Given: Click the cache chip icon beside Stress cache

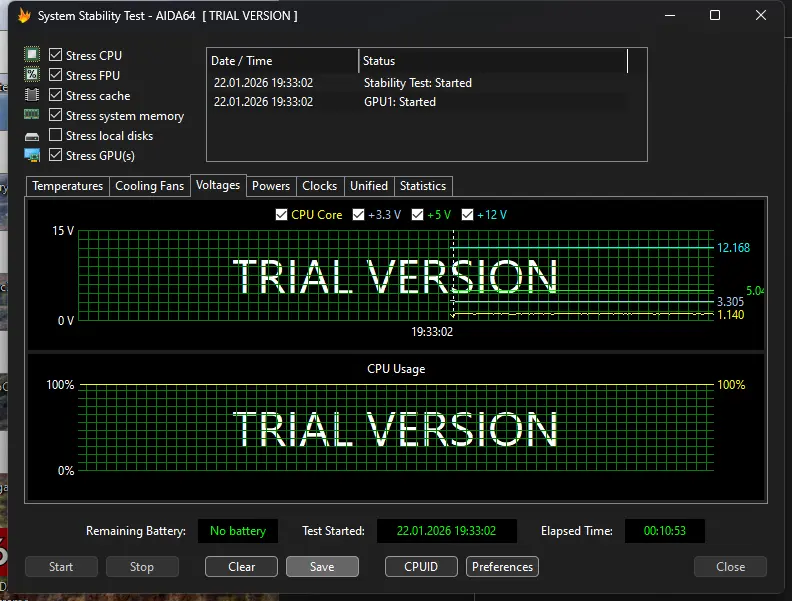Looking at the screenshot, I should point(32,95).
